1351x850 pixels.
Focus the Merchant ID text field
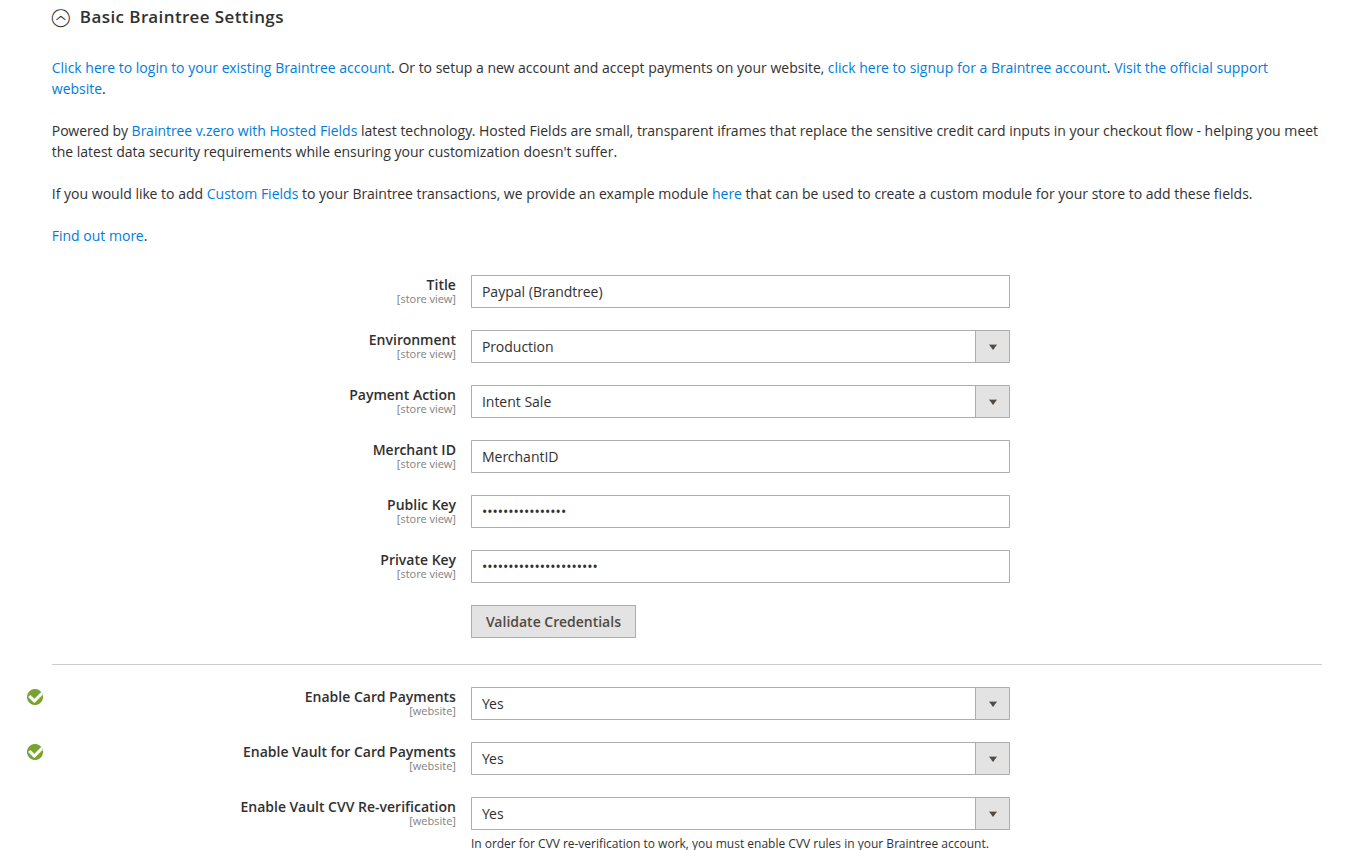coord(739,457)
